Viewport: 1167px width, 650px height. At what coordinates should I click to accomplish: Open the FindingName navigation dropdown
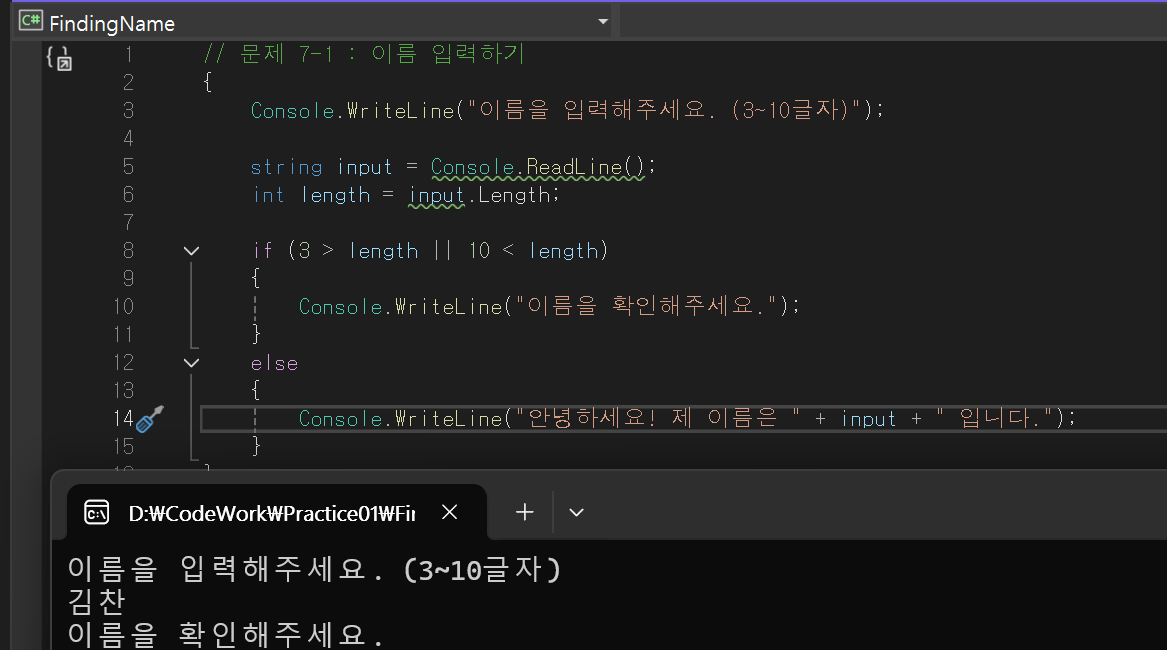[x=604, y=22]
